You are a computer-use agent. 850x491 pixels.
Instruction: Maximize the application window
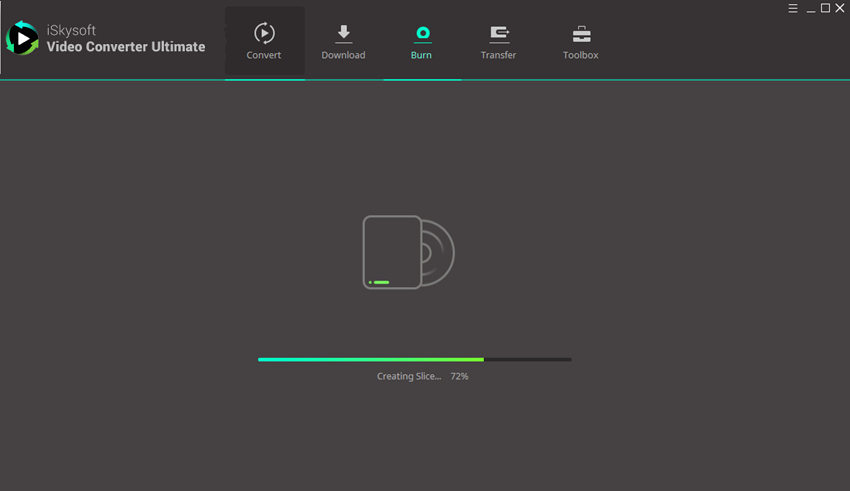click(x=825, y=8)
